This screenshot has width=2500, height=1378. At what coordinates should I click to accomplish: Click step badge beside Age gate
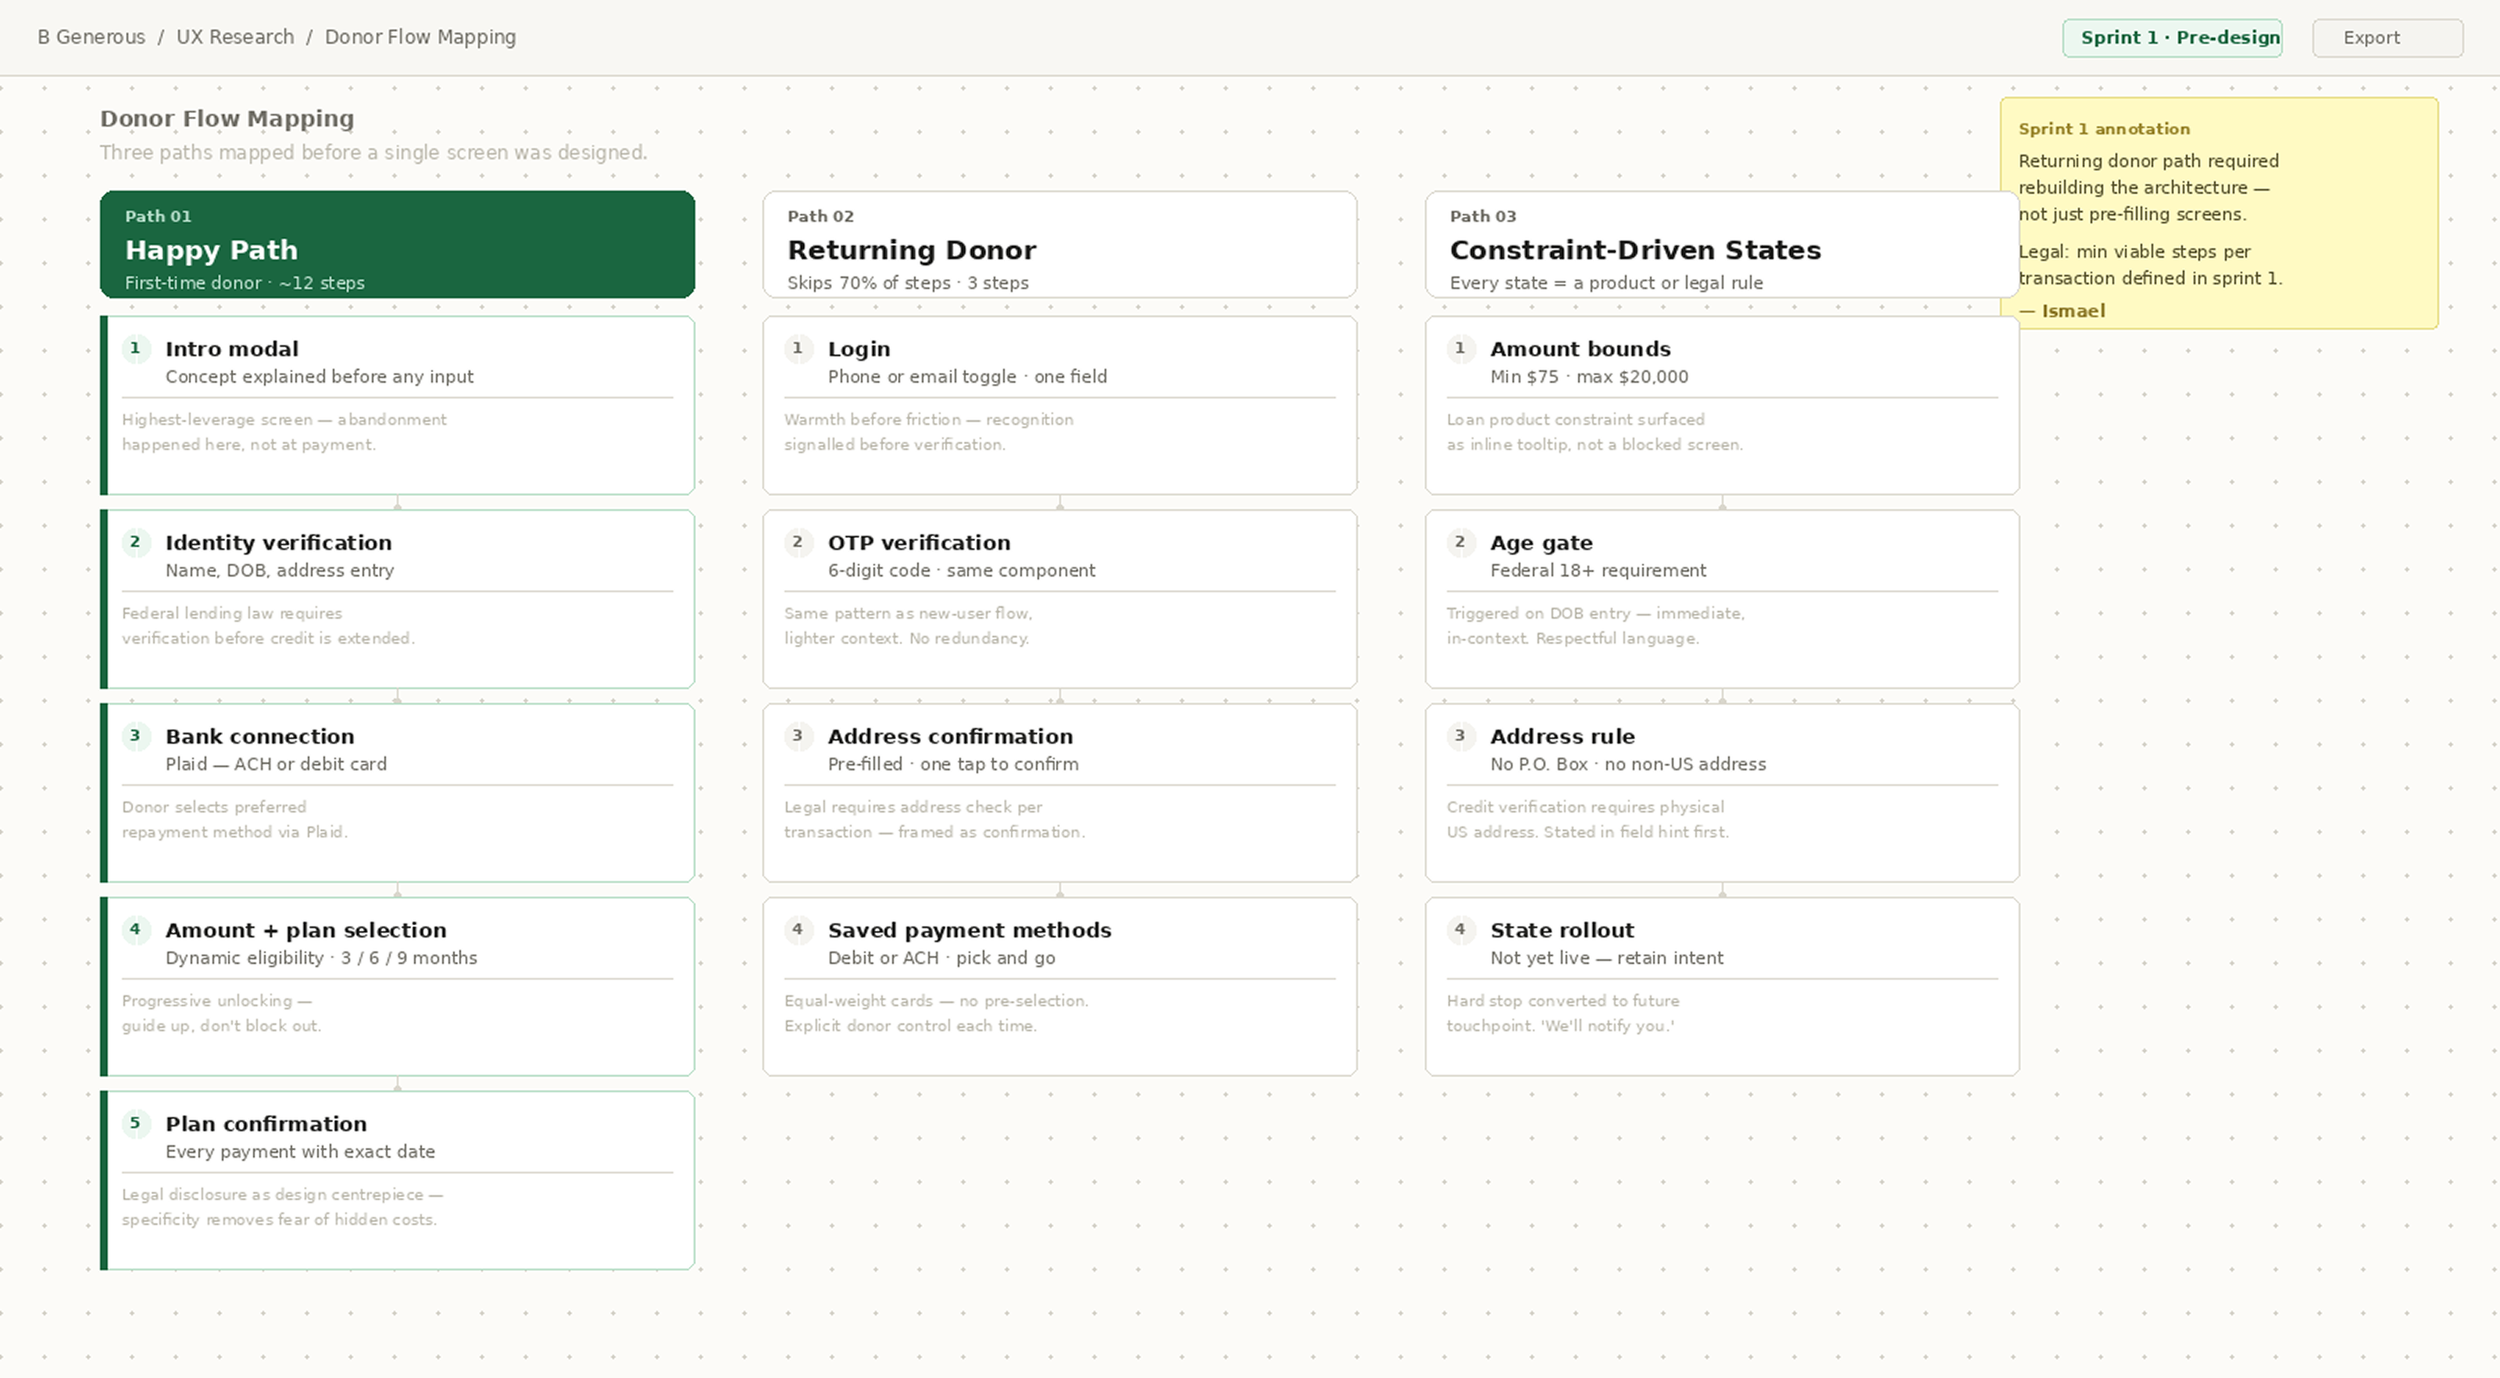tap(1459, 542)
